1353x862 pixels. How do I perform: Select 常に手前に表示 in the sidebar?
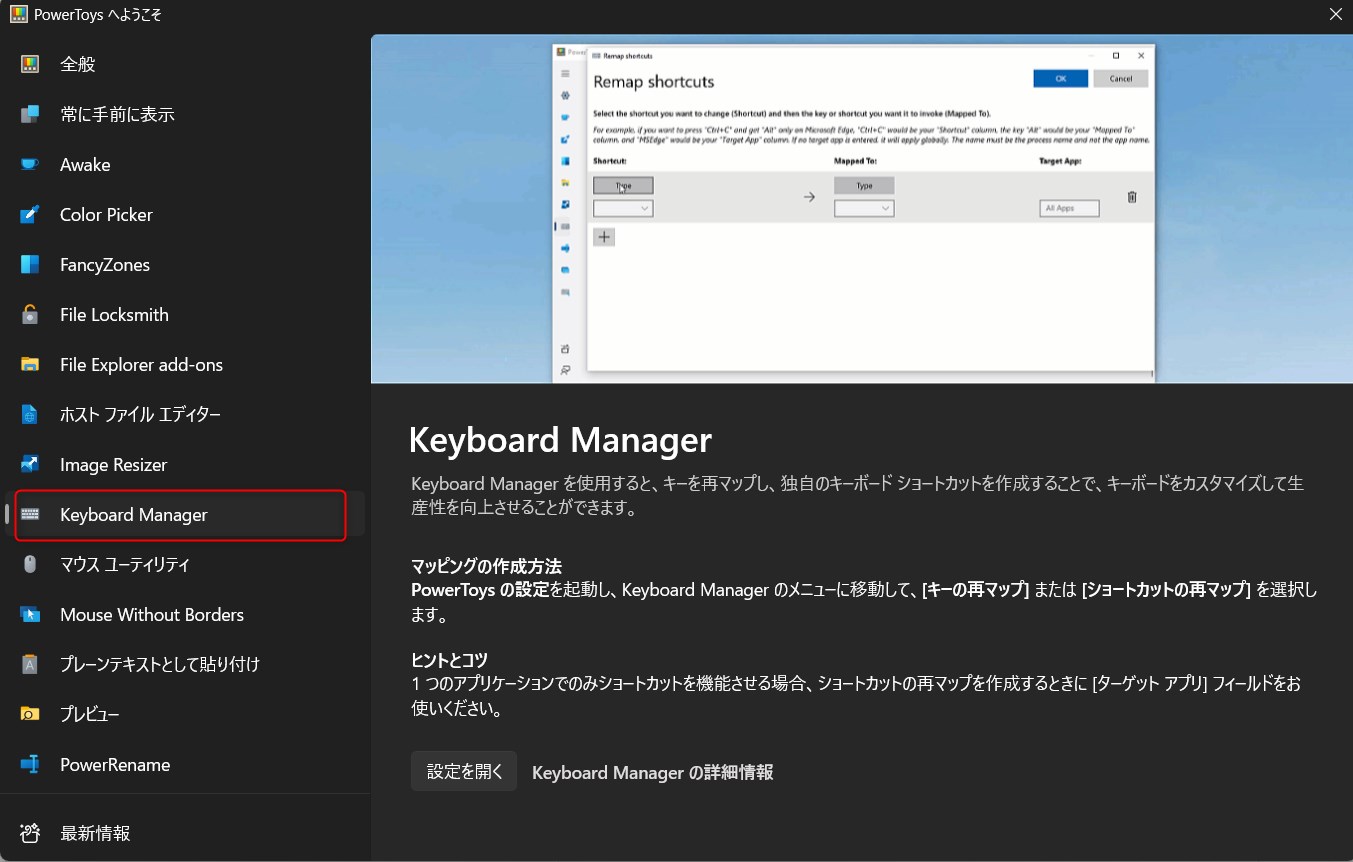(x=185, y=114)
